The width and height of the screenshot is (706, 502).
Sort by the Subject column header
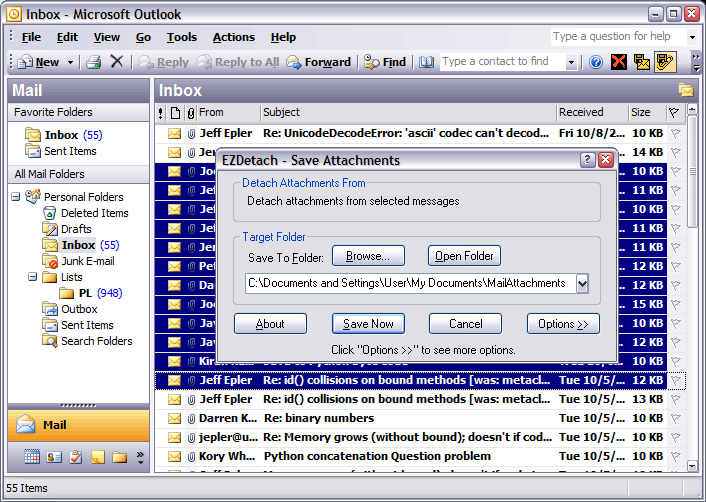point(408,113)
